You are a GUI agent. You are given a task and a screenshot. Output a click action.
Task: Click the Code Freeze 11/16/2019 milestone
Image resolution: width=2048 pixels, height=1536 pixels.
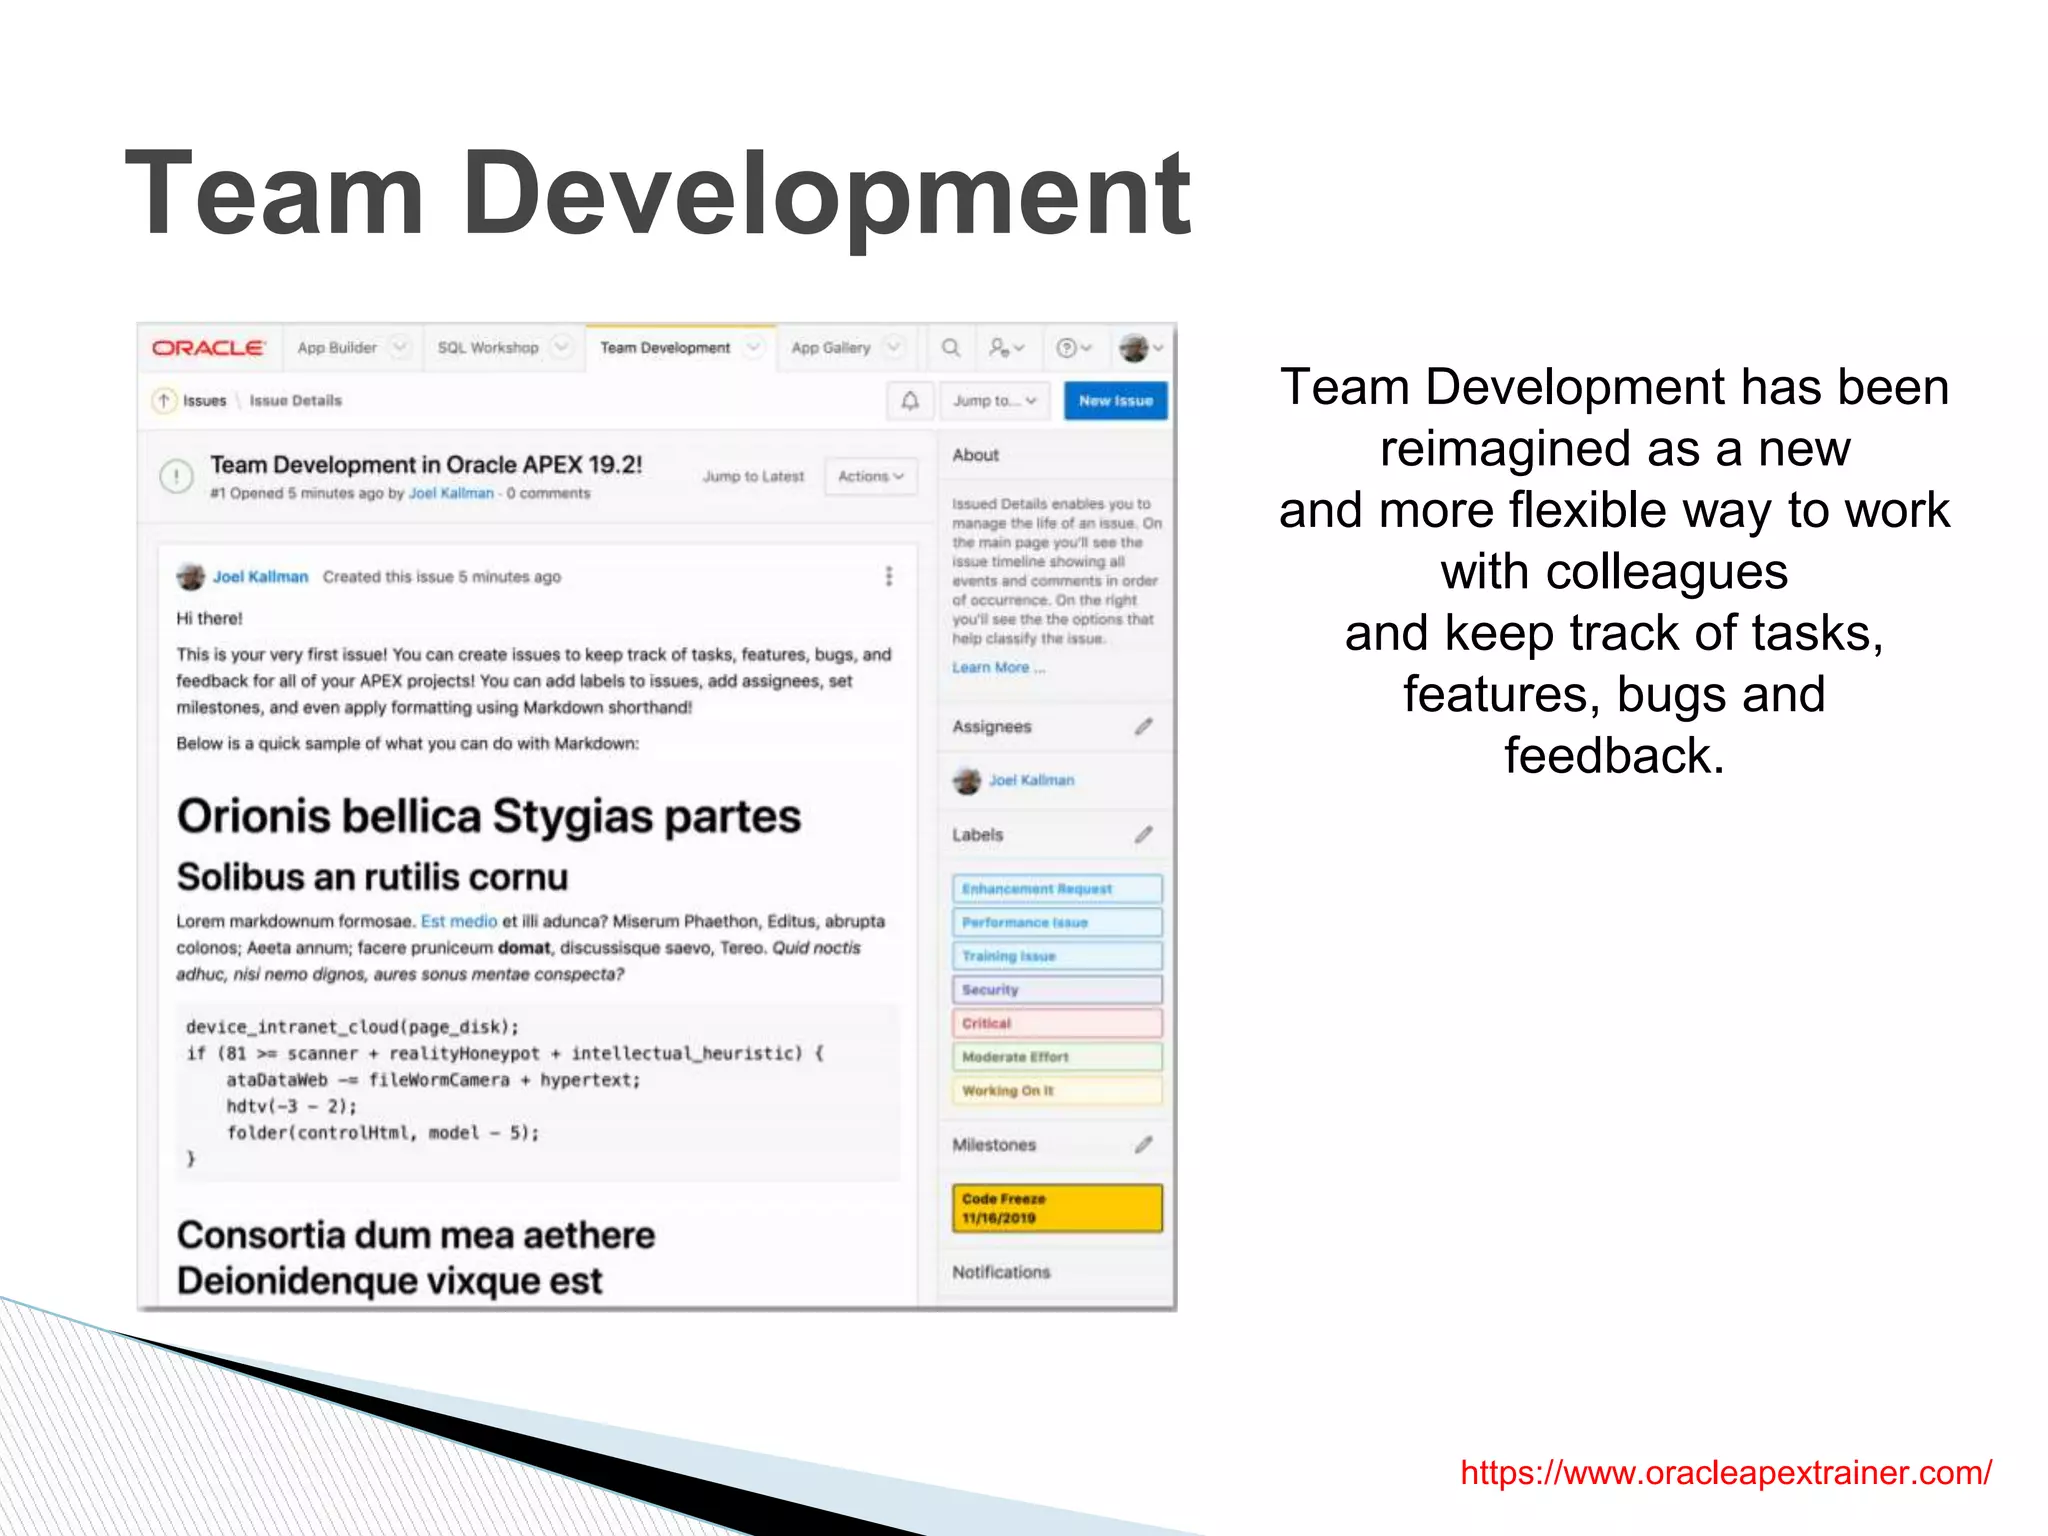(1057, 1208)
